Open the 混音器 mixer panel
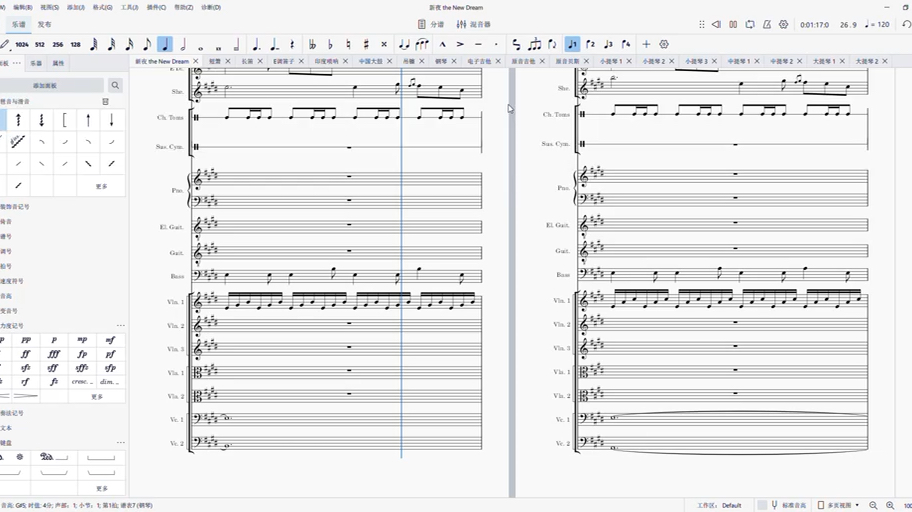 pyautogui.click(x=474, y=24)
